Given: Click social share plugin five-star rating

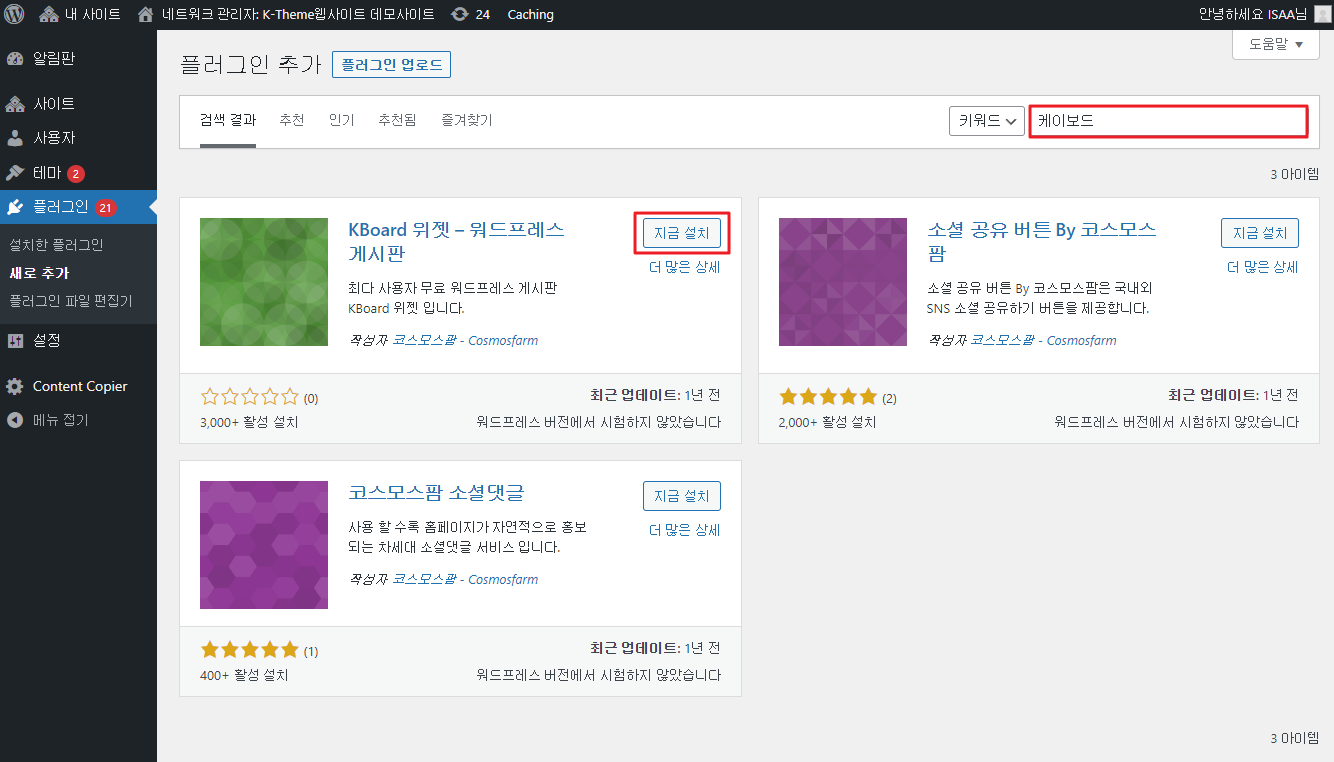Looking at the screenshot, I should 828,397.
